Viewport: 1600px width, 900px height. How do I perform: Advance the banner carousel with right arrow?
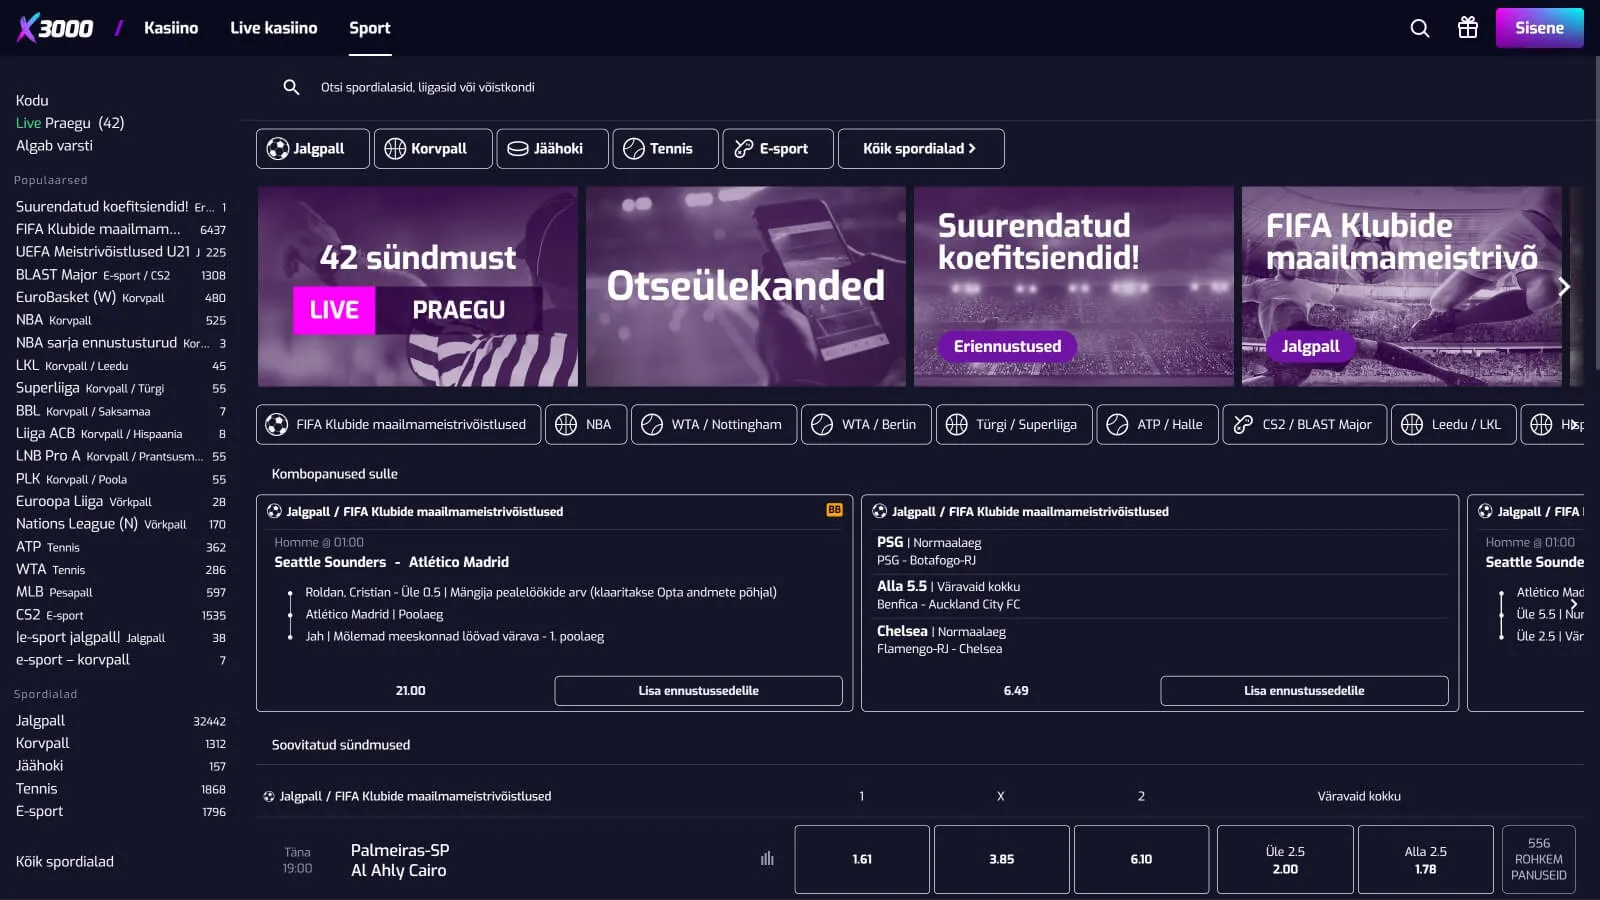point(1564,287)
